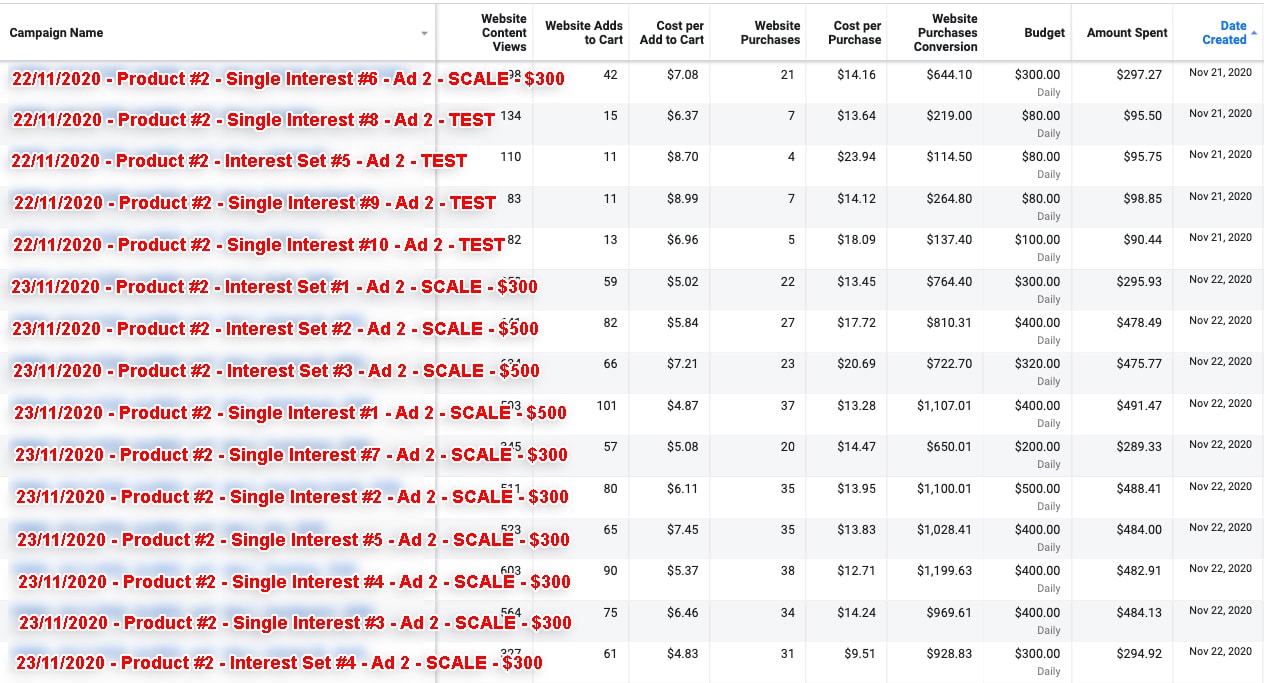Open the Single Interest #6 SCALE $300 campaign
Viewport: 1264px width, 683px height.
click(x=288, y=79)
